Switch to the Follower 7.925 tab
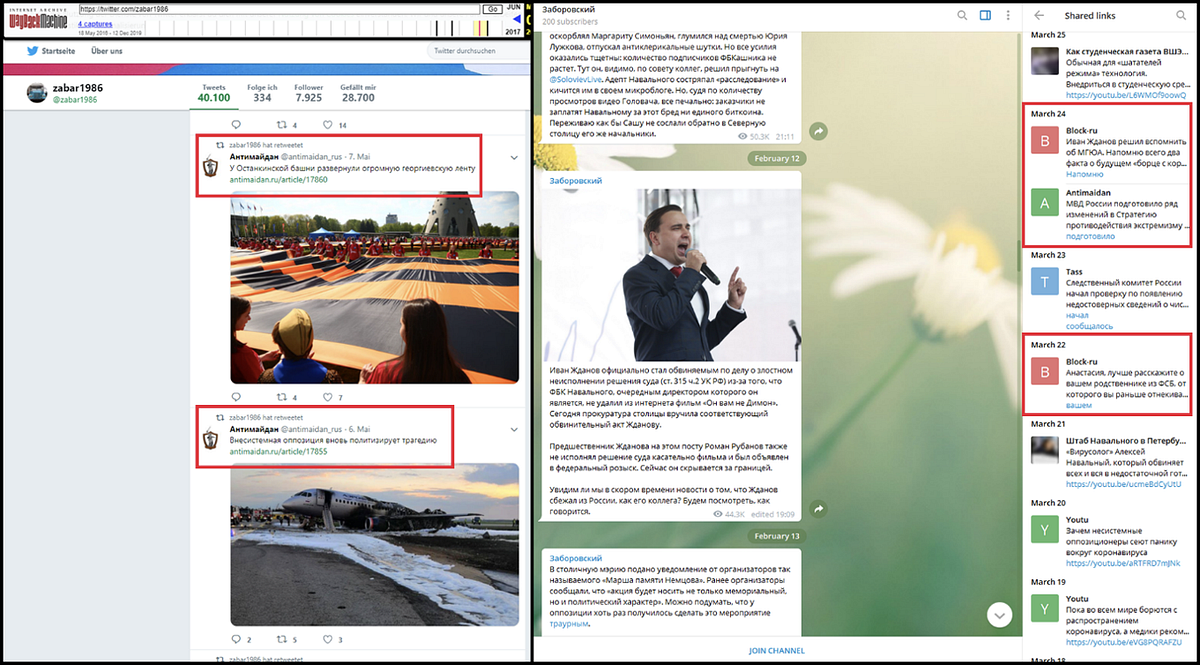Viewport: 1200px width, 665px height. [x=309, y=93]
